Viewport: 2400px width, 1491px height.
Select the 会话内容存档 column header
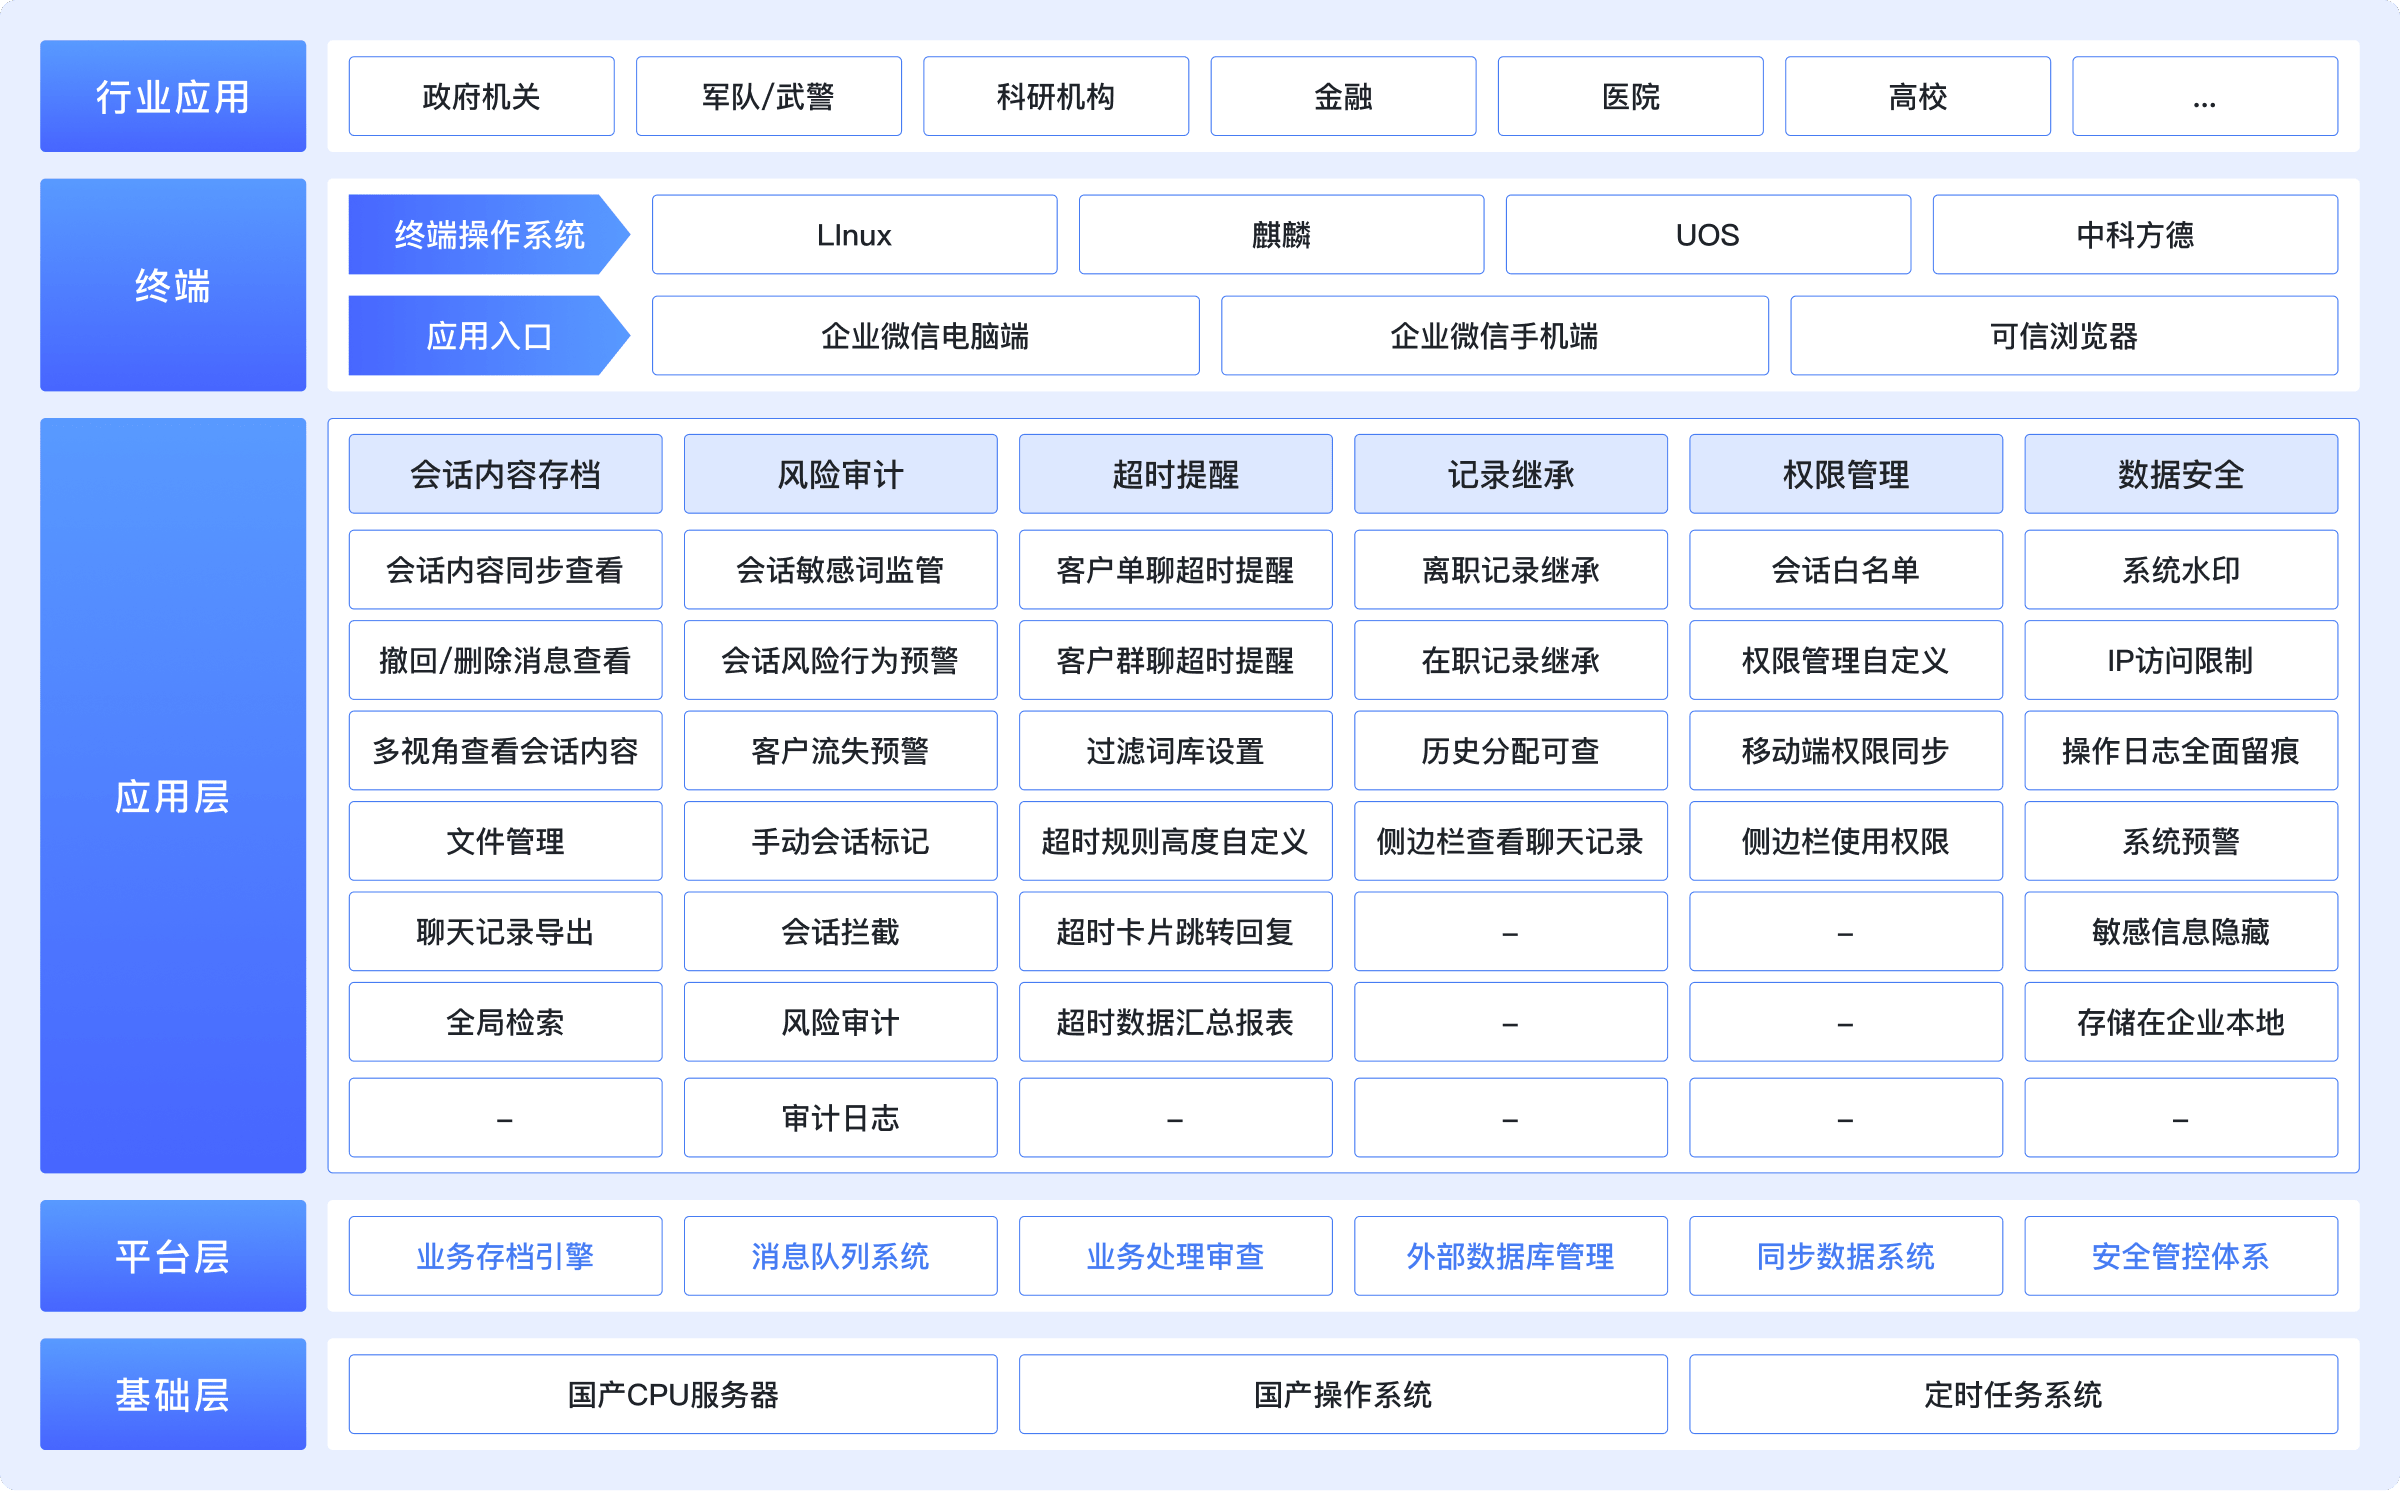[505, 474]
